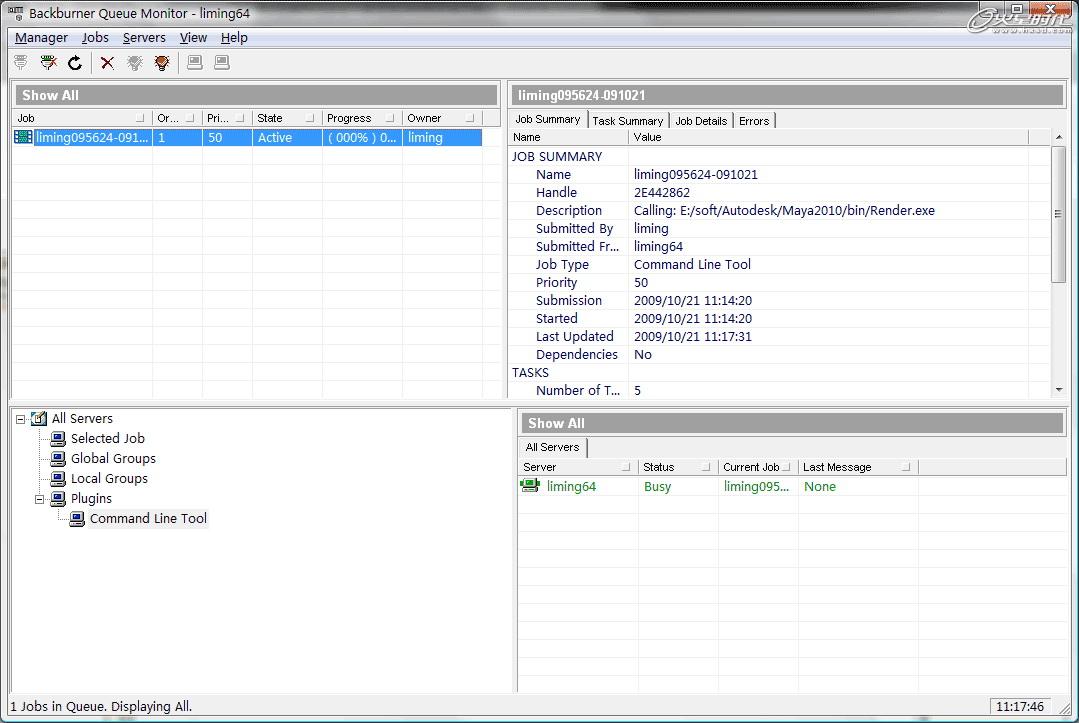This screenshot has width=1079, height=723.
Task: Click the Name column header in job summary
Action: [568, 137]
